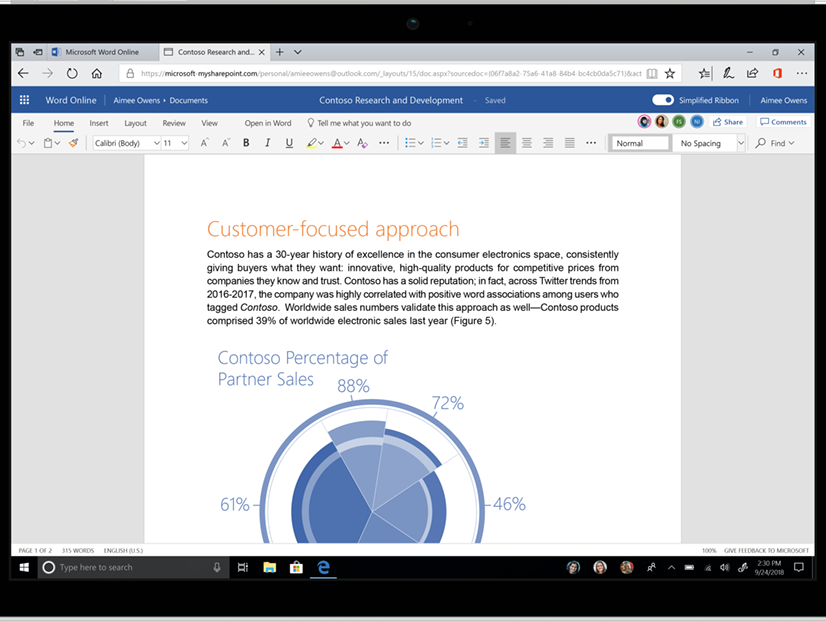826x621 pixels.
Task: Switch to the Home ribbon tab
Action: tap(64, 123)
